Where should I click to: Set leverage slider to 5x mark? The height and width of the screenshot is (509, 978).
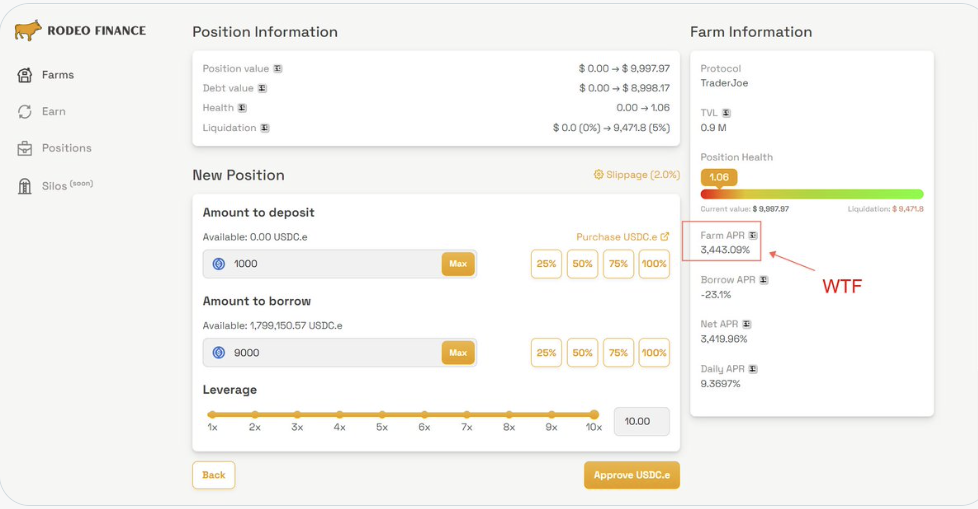382,414
